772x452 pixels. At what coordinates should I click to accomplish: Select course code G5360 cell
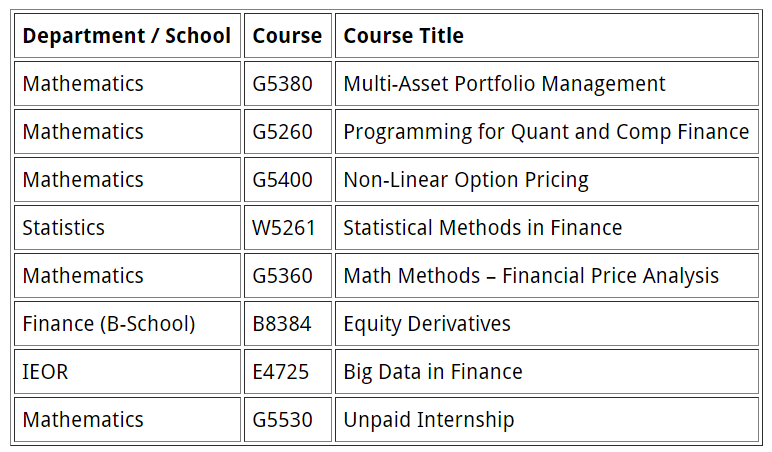click(283, 276)
